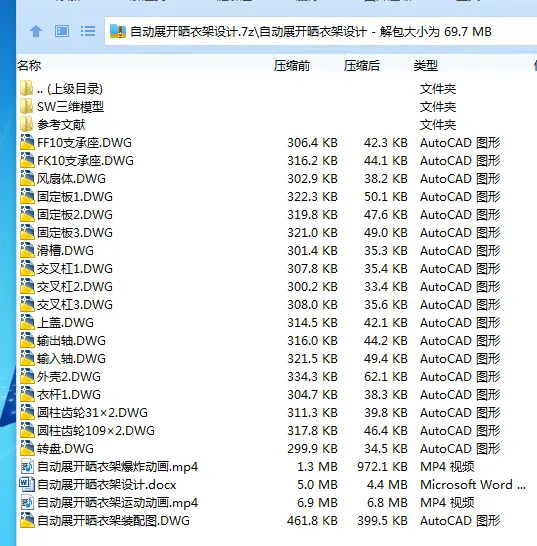Viewport: 537px width, 546px height.
Task: Select the .. (上级目录) entry name
Action: tap(70, 89)
